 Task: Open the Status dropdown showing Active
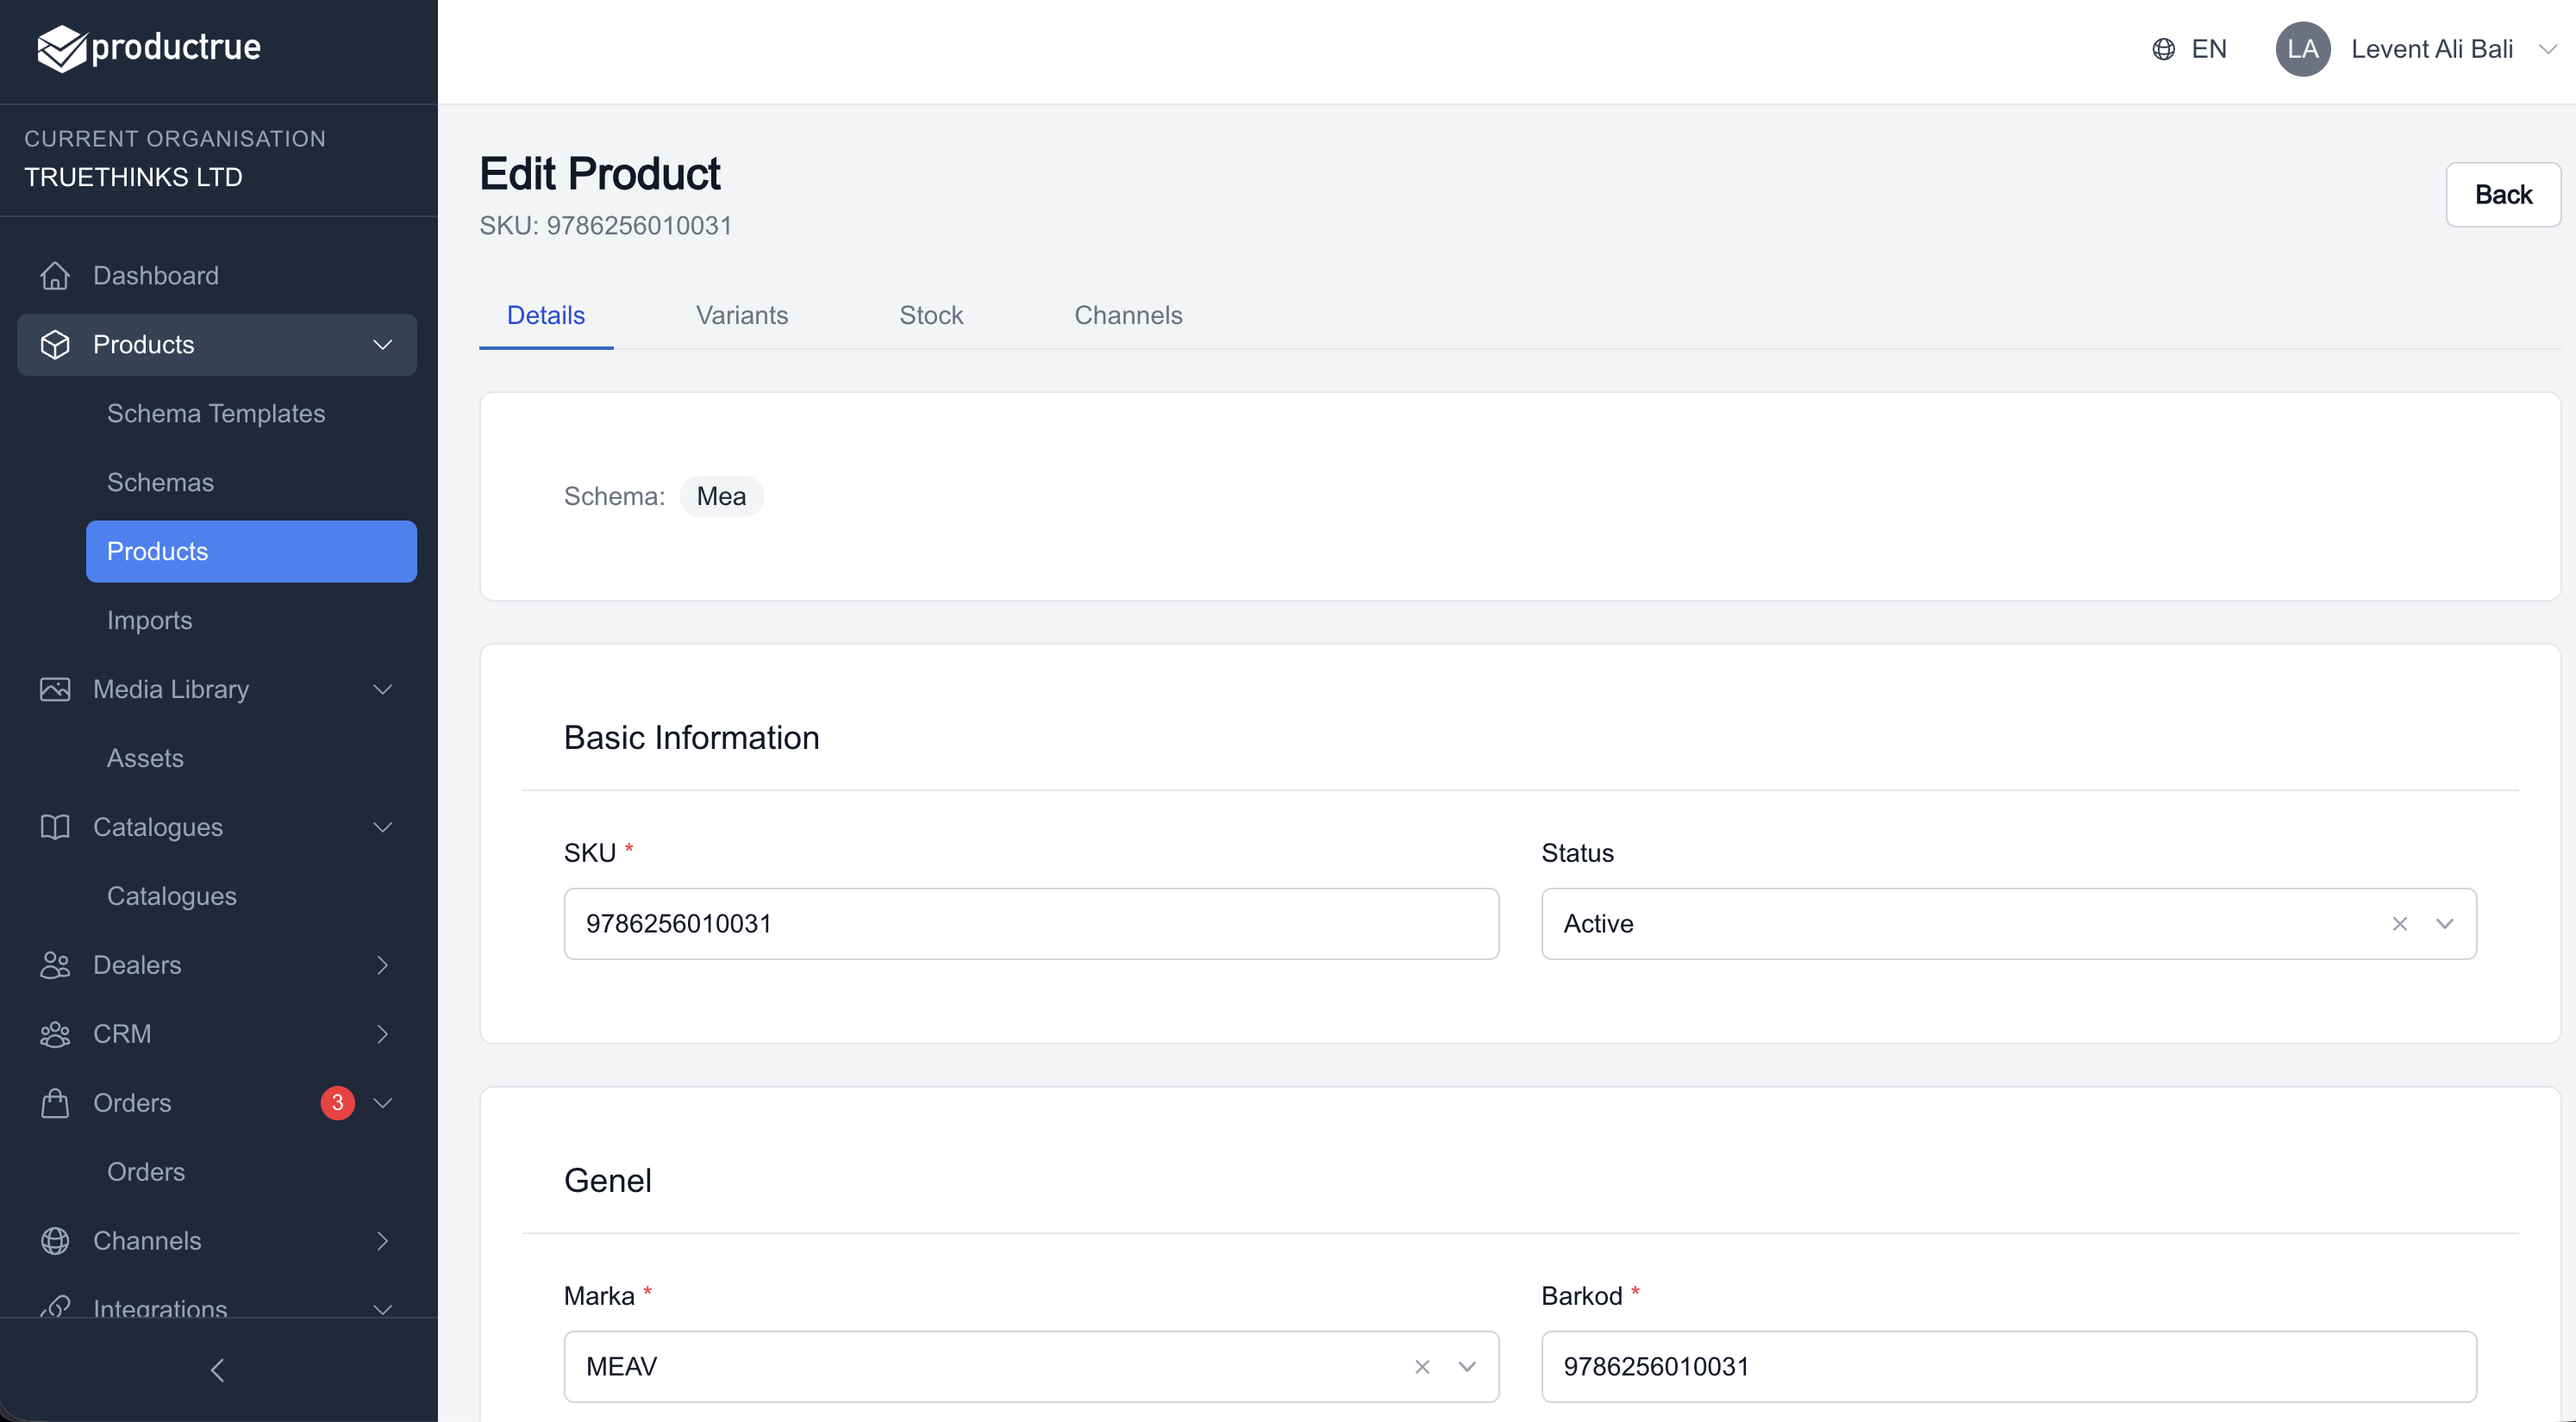(2446, 923)
